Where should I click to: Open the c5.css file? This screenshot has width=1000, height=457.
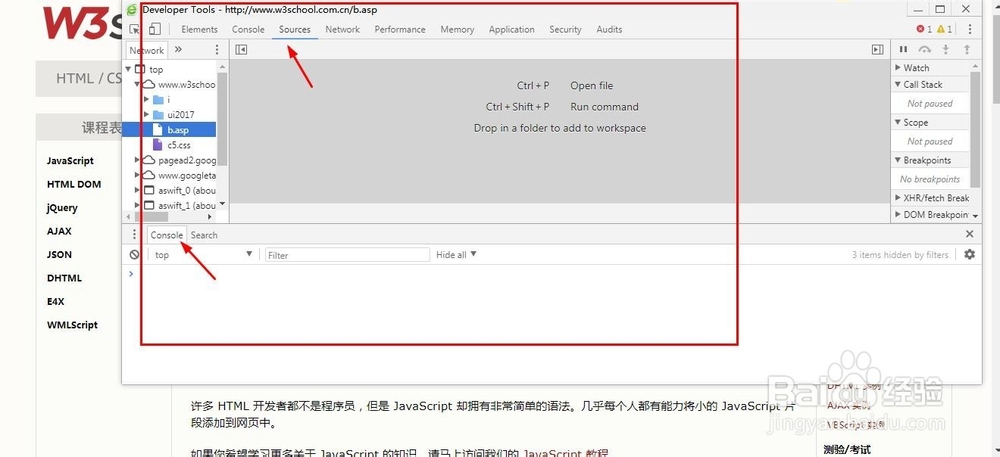click(x=179, y=145)
